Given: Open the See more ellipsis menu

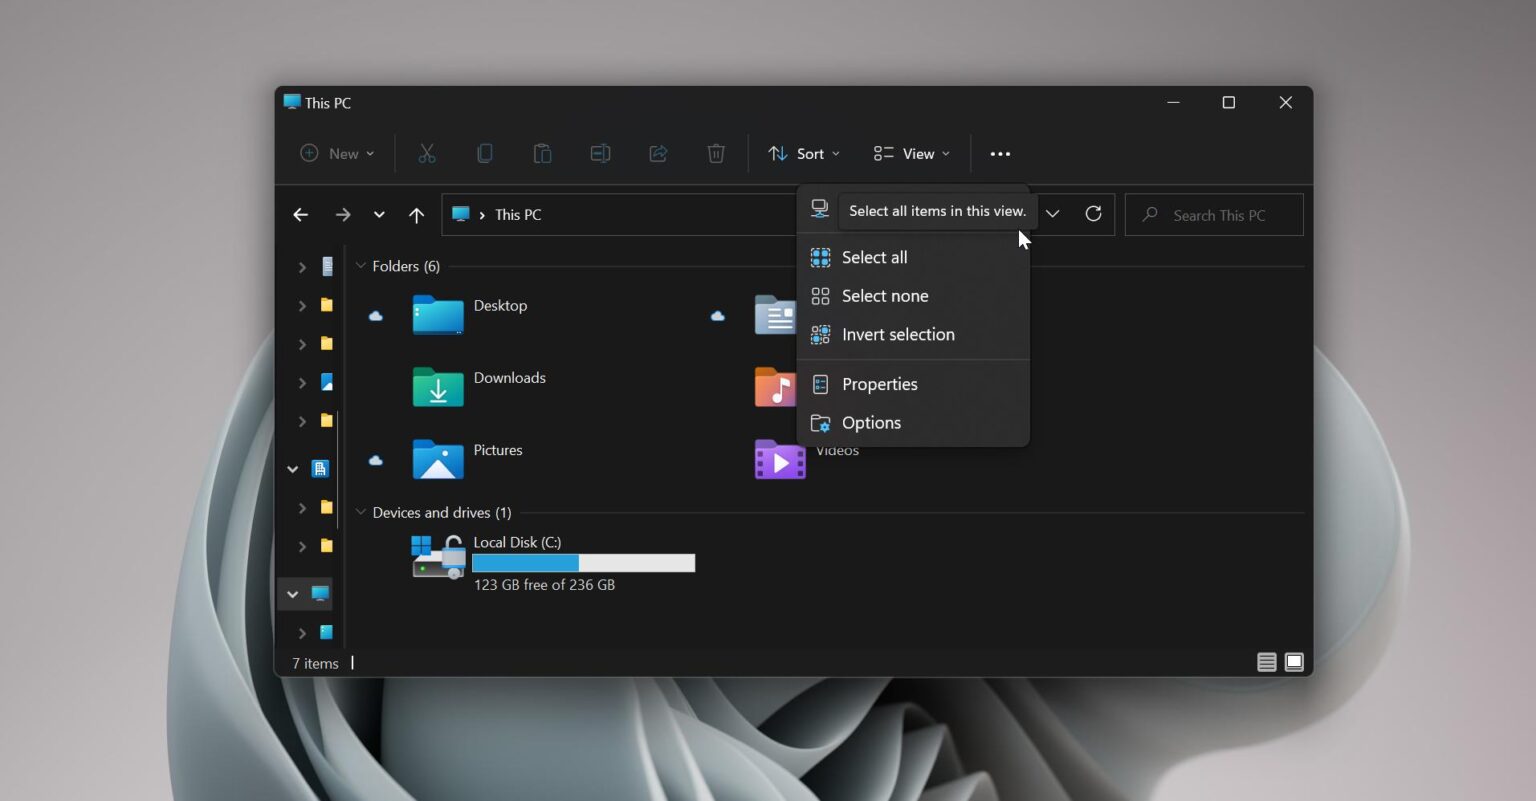Looking at the screenshot, I should [1000, 153].
